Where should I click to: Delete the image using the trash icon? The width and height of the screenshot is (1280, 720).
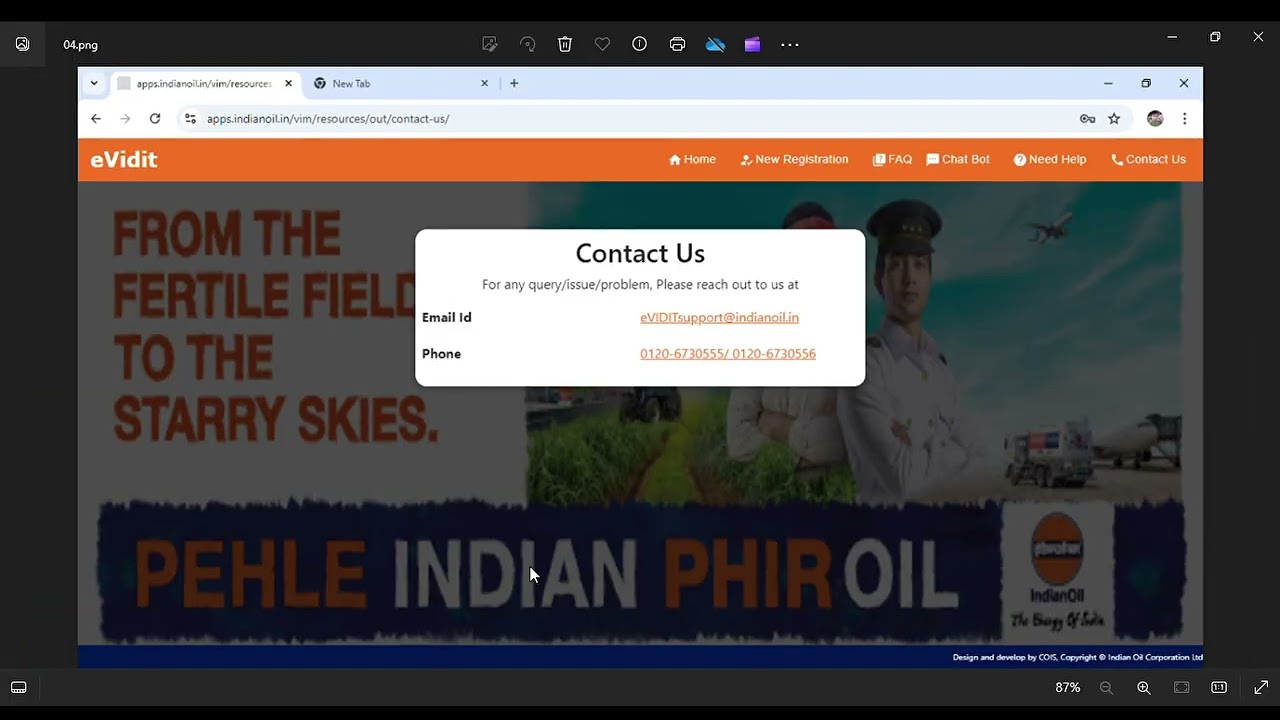(565, 44)
